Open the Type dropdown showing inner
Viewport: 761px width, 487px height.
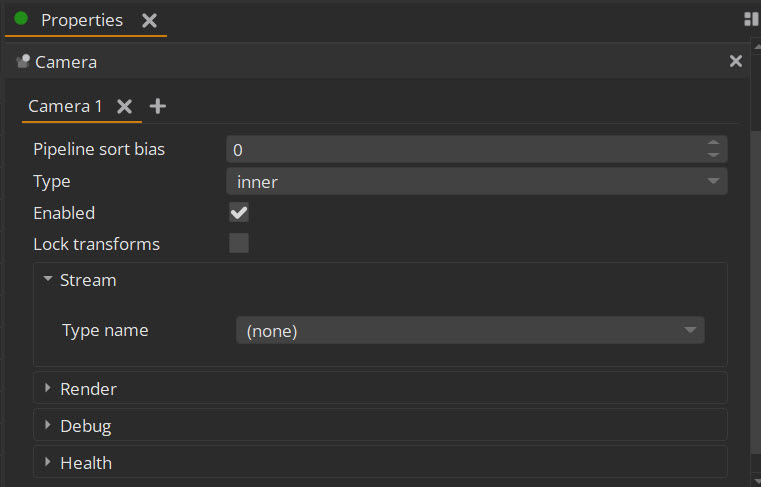pos(477,182)
